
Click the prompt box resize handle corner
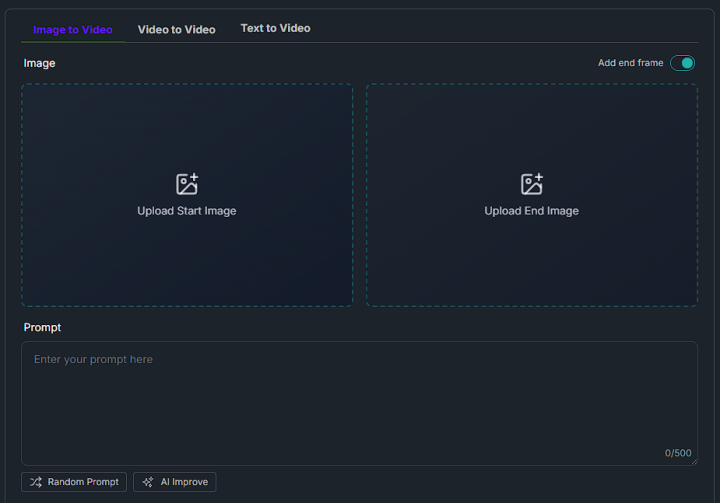coord(692,460)
